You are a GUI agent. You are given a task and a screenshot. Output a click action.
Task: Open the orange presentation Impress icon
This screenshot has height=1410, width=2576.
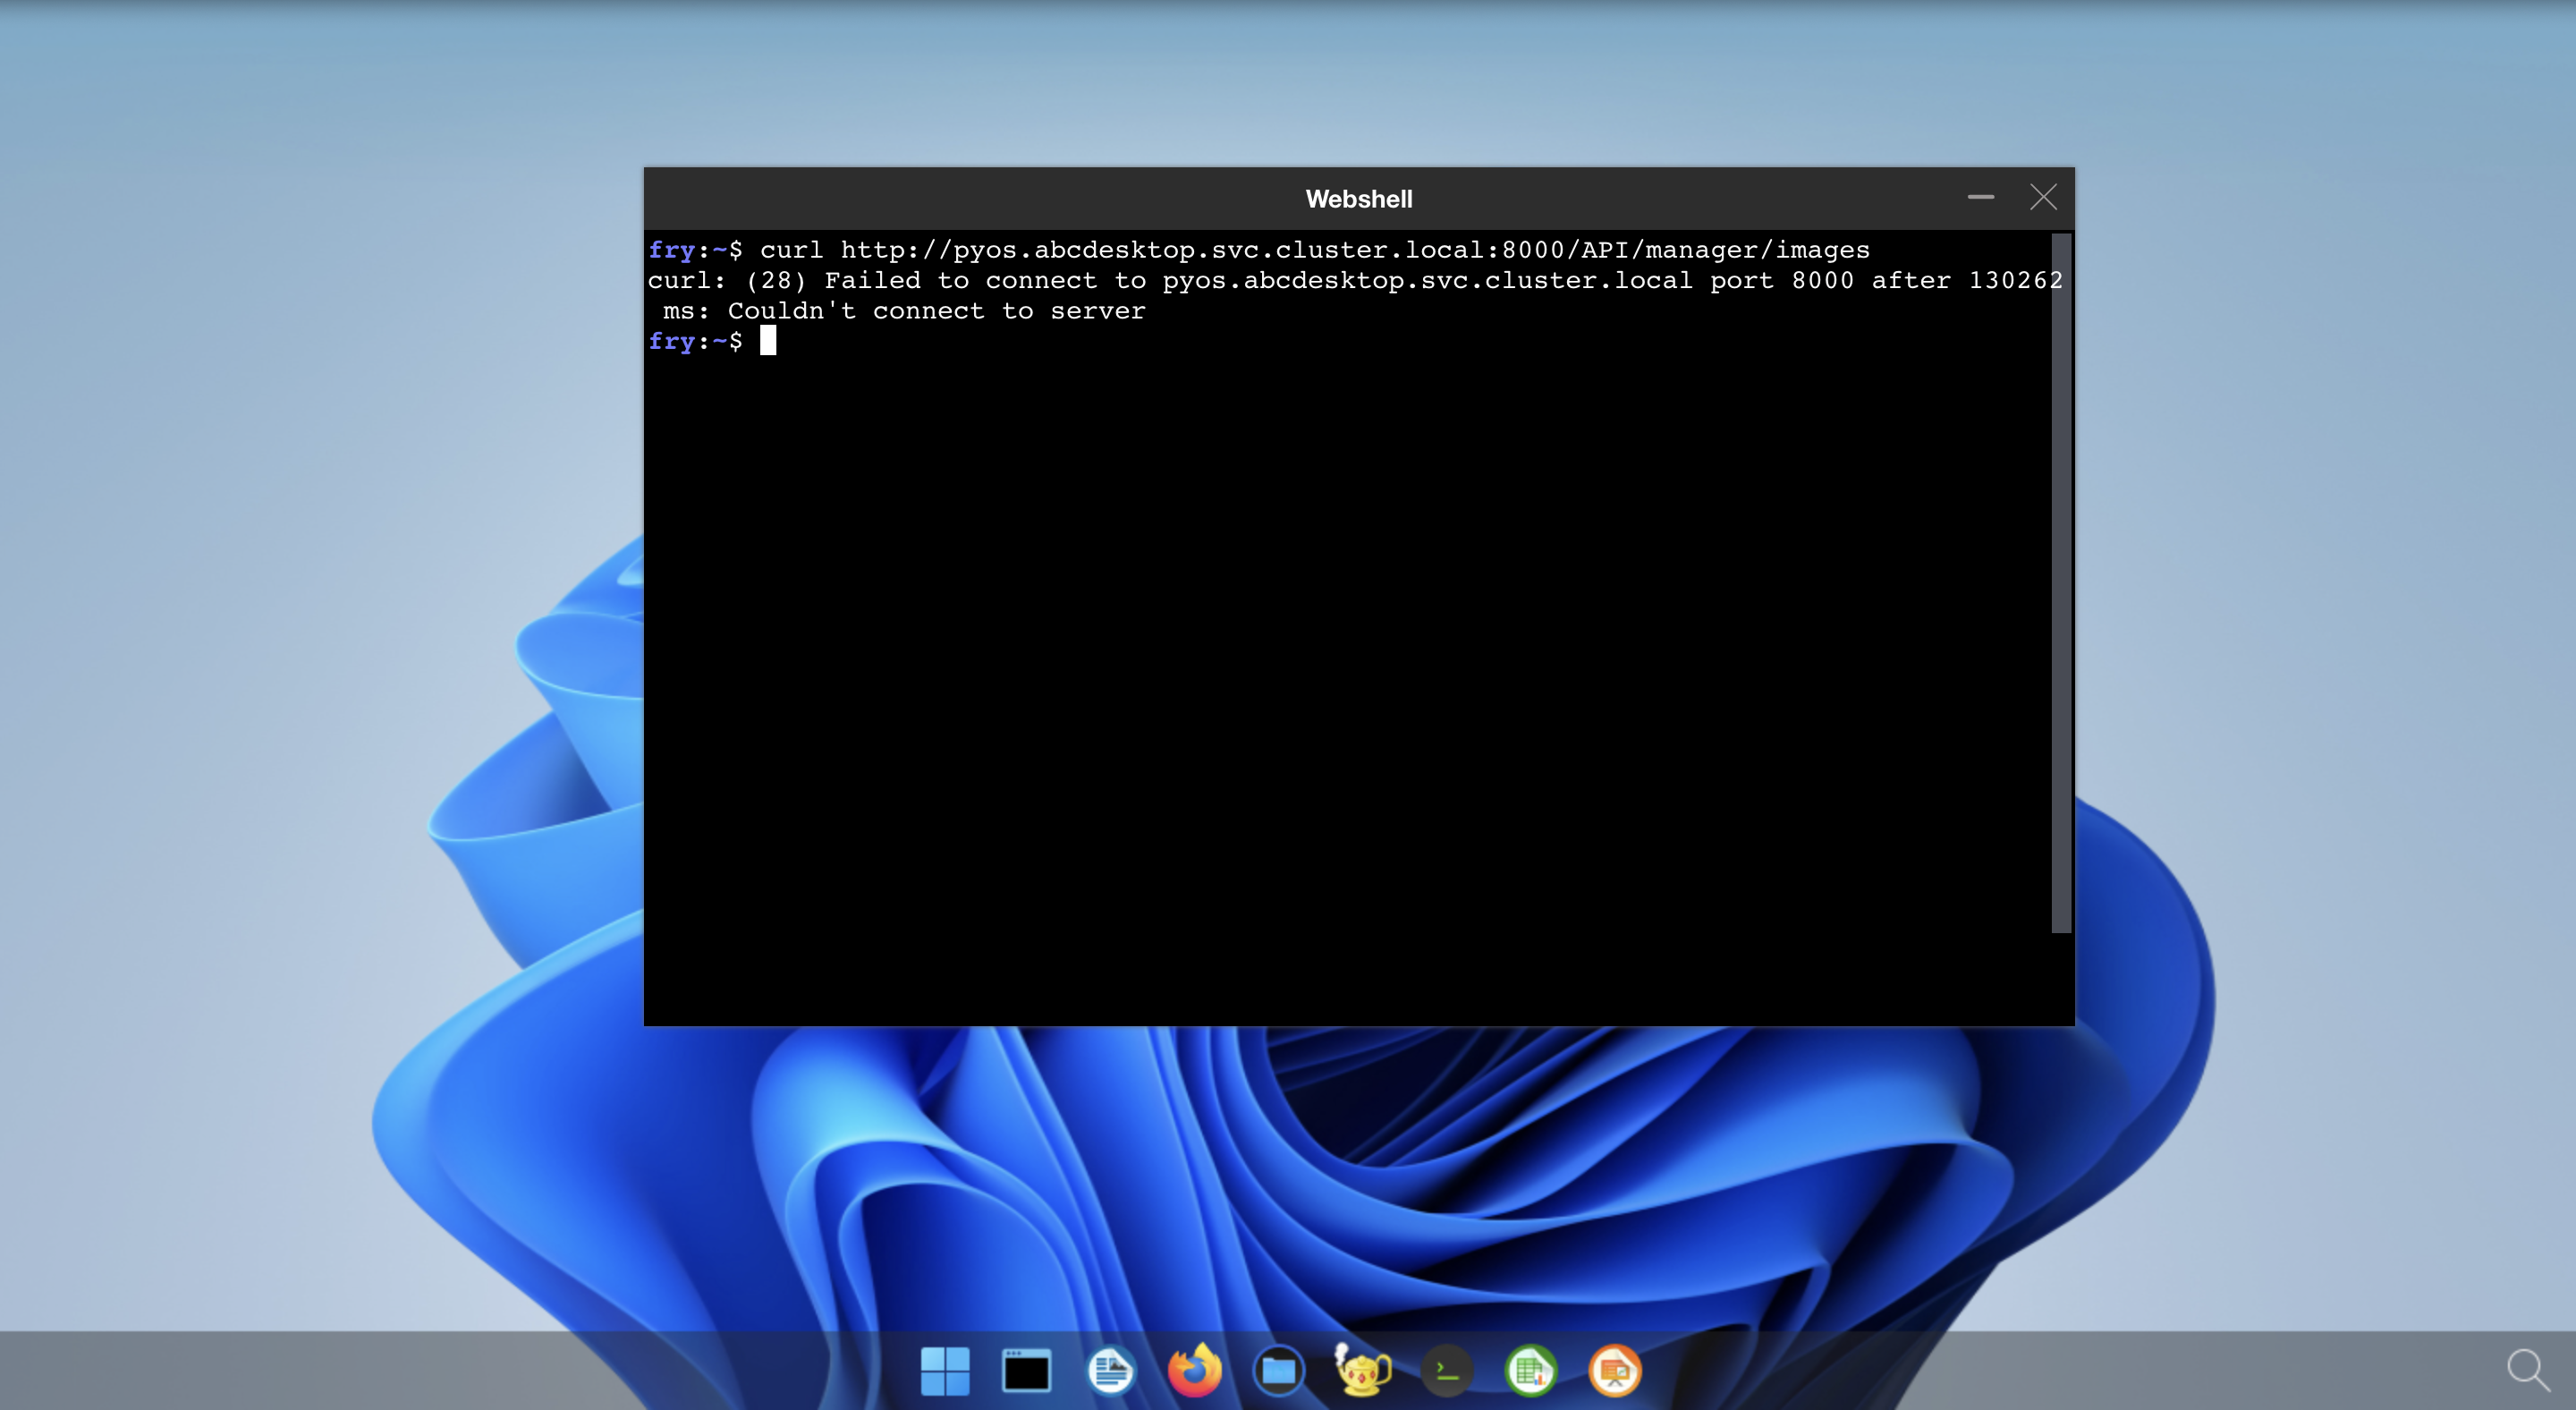(x=1615, y=1370)
